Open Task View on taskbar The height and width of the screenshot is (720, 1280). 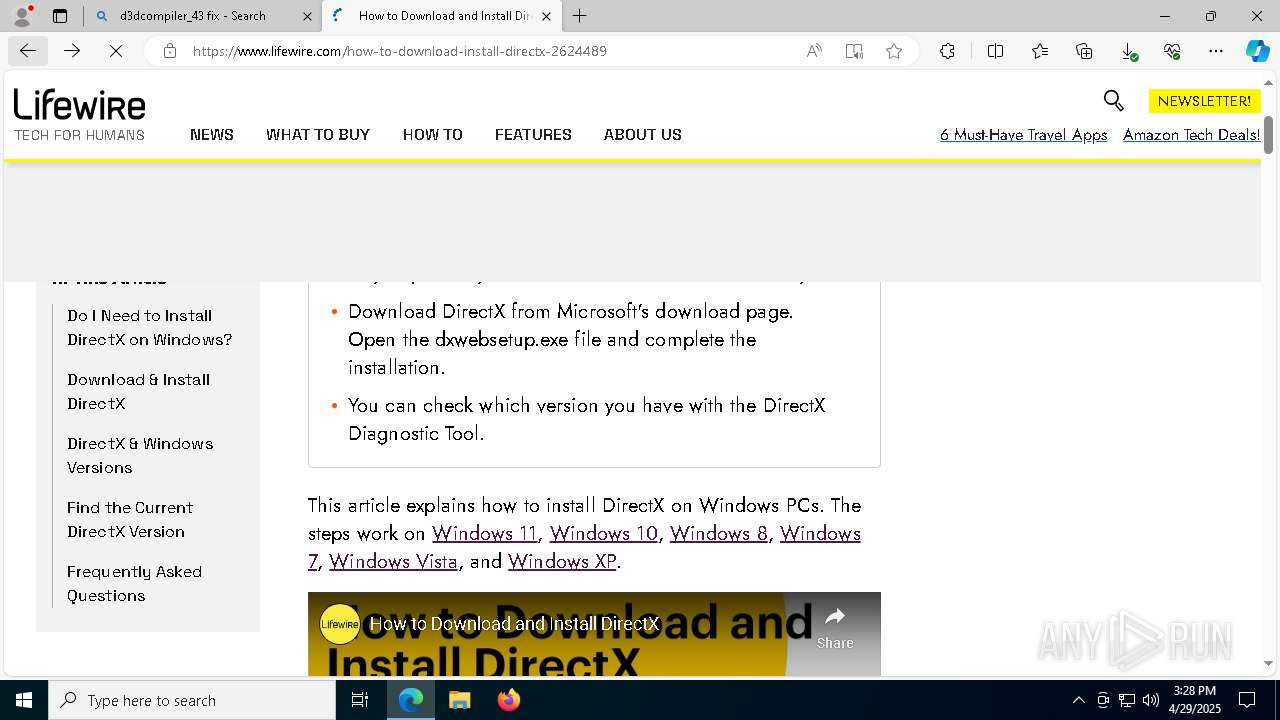(360, 700)
